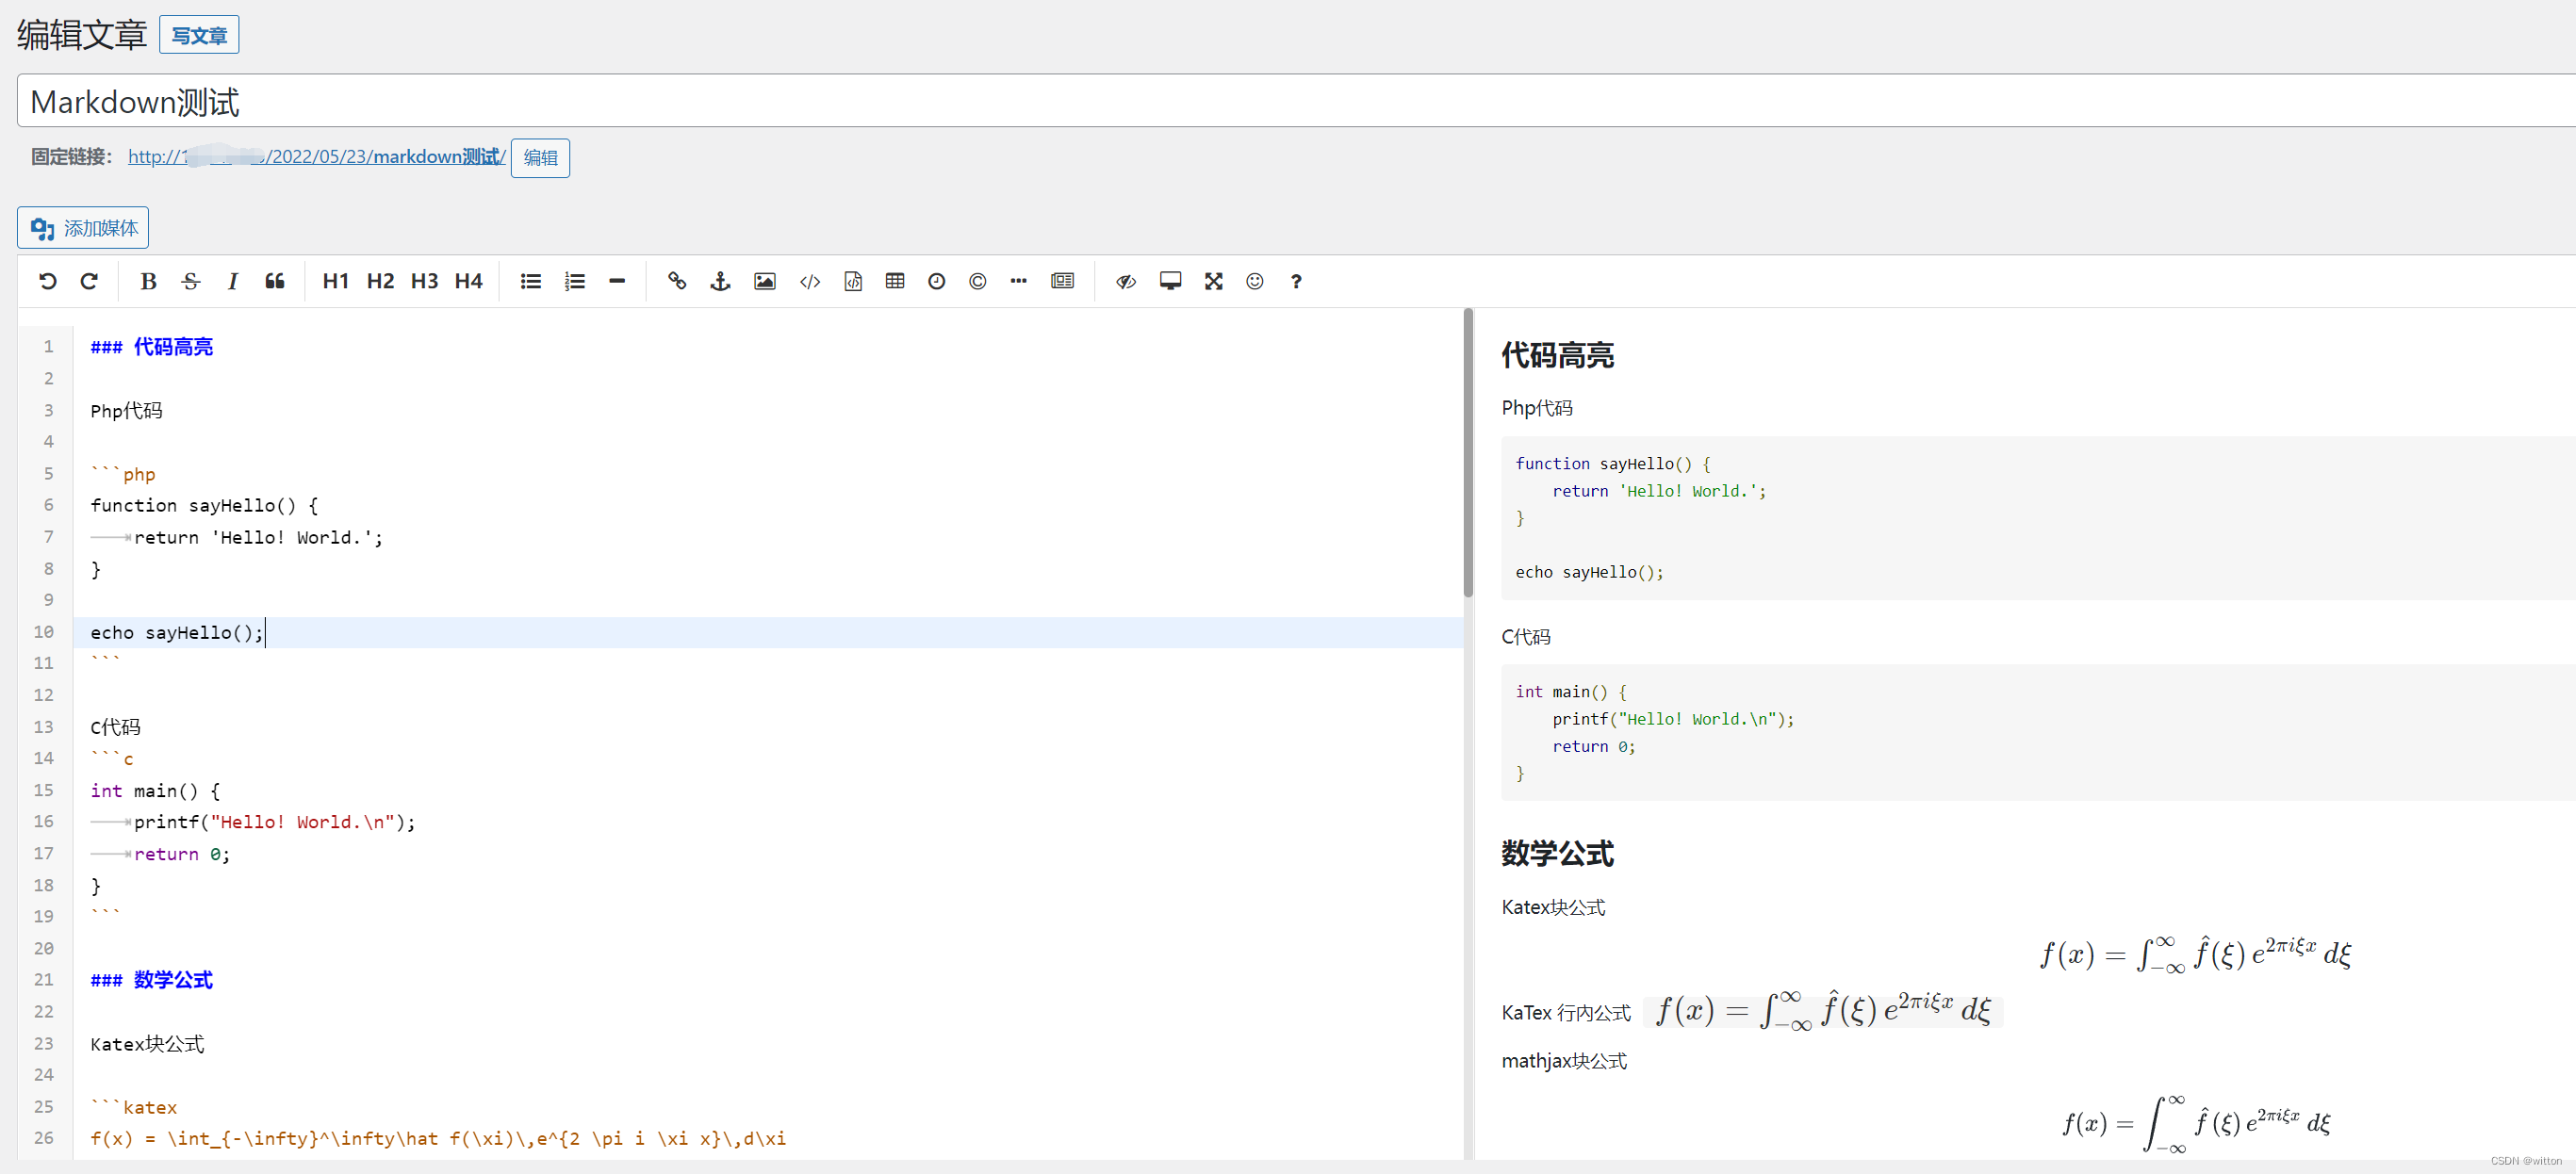Viewport: 2576px width, 1174px height.
Task: Click the undo icon in editor toolbar
Action: point(47,282)
